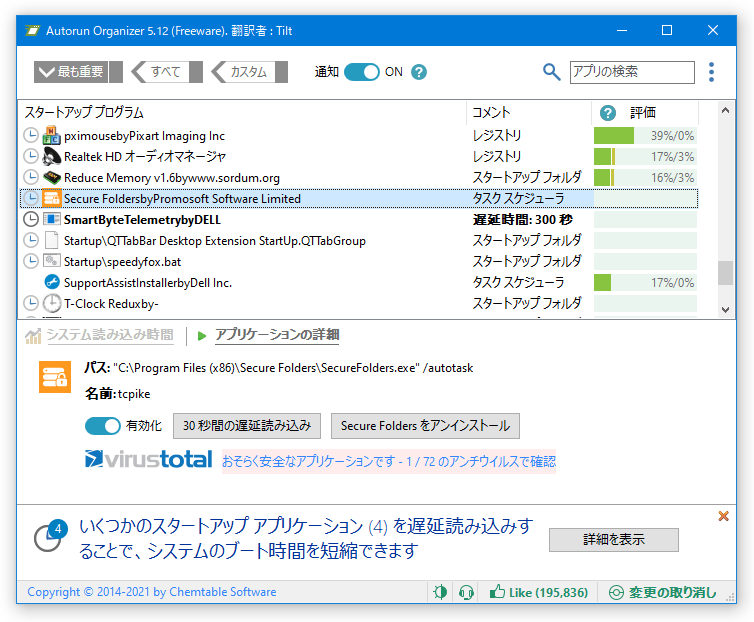Click the virustotal logo

coord(149,459)
